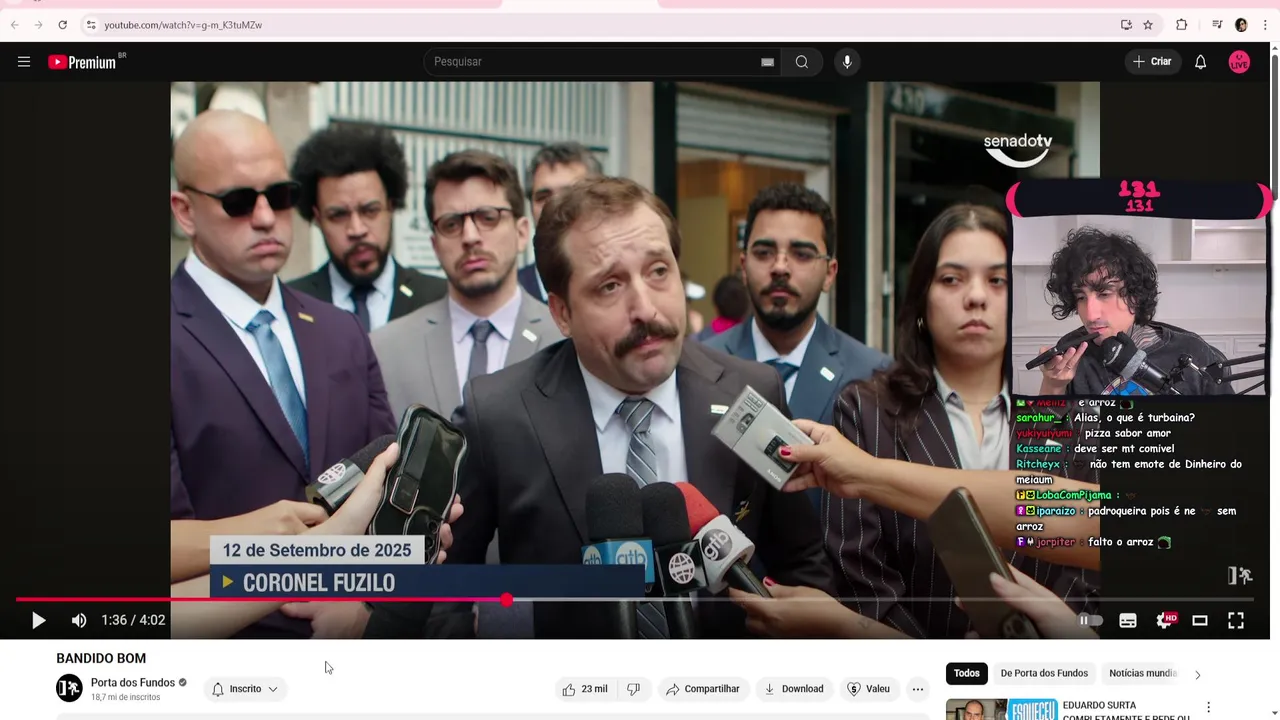Open the Chrome profile avatar
The image size is (1280, 720).
[x=1241, y=25]
